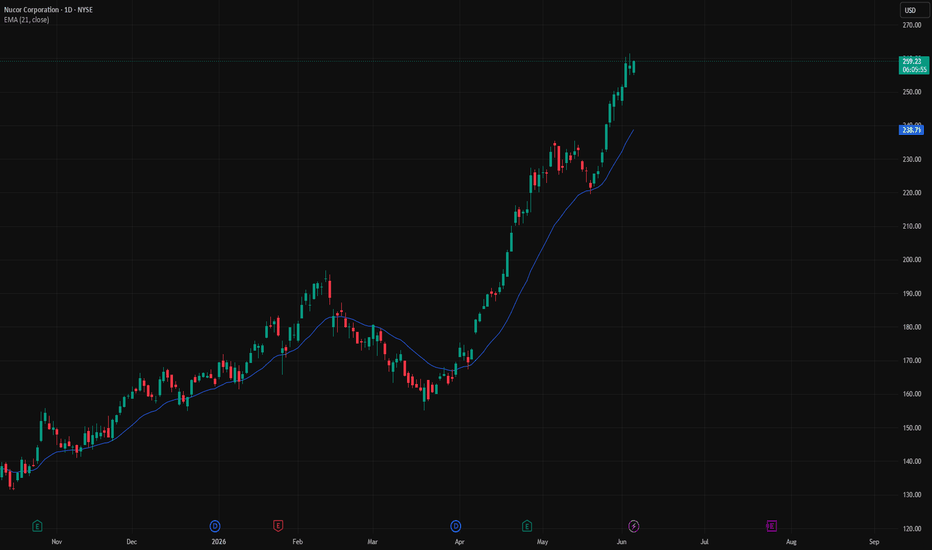Click the May label on the time axis
This screenshot has width=932, height=550.
point(542,542)
